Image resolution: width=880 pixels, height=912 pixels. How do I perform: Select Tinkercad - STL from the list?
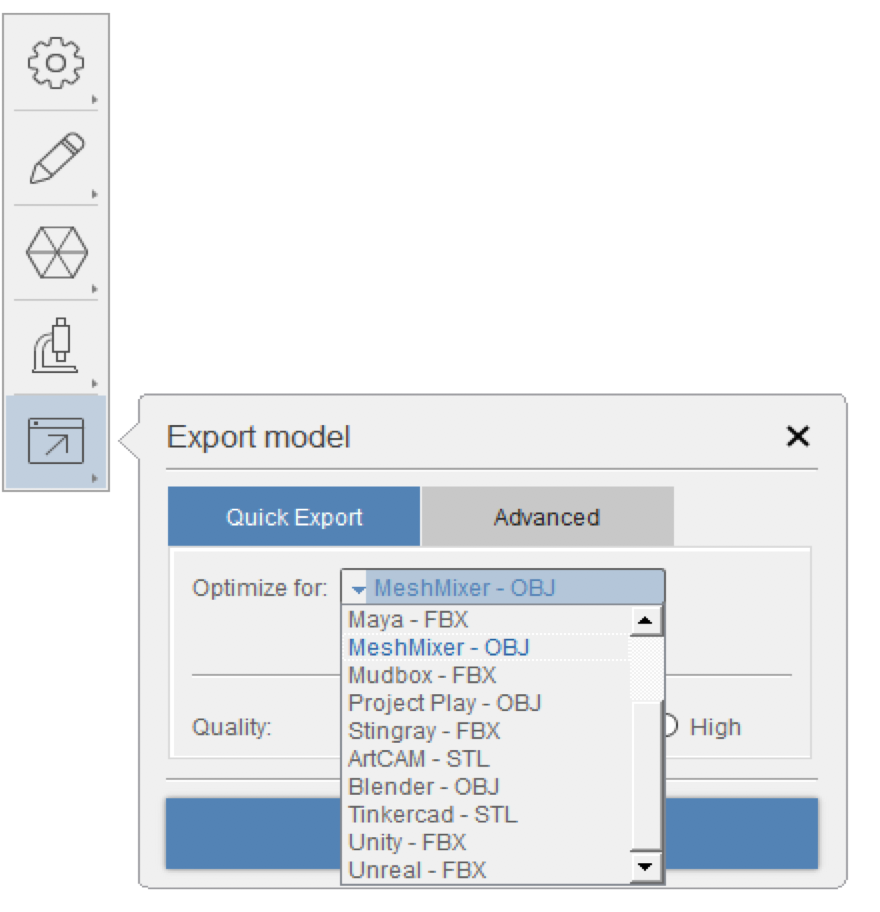pyautogui.click(x=430, y=814)
